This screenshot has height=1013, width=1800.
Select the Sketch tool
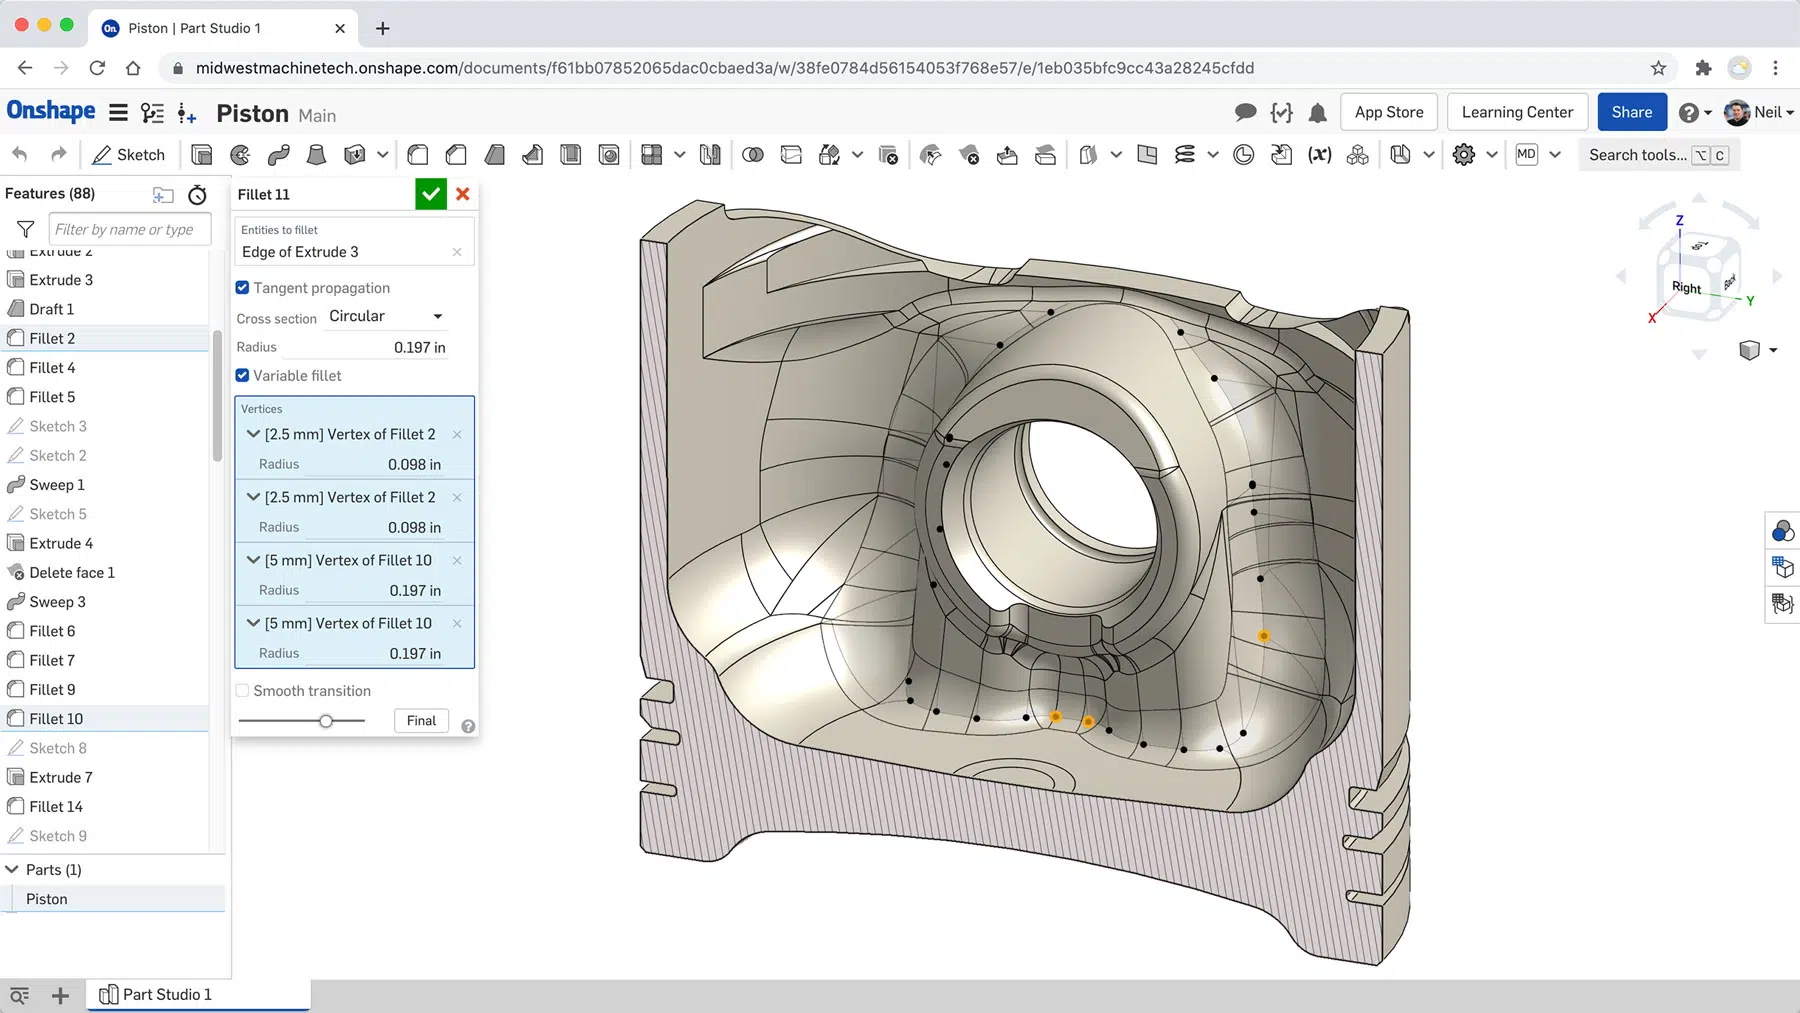128,154
